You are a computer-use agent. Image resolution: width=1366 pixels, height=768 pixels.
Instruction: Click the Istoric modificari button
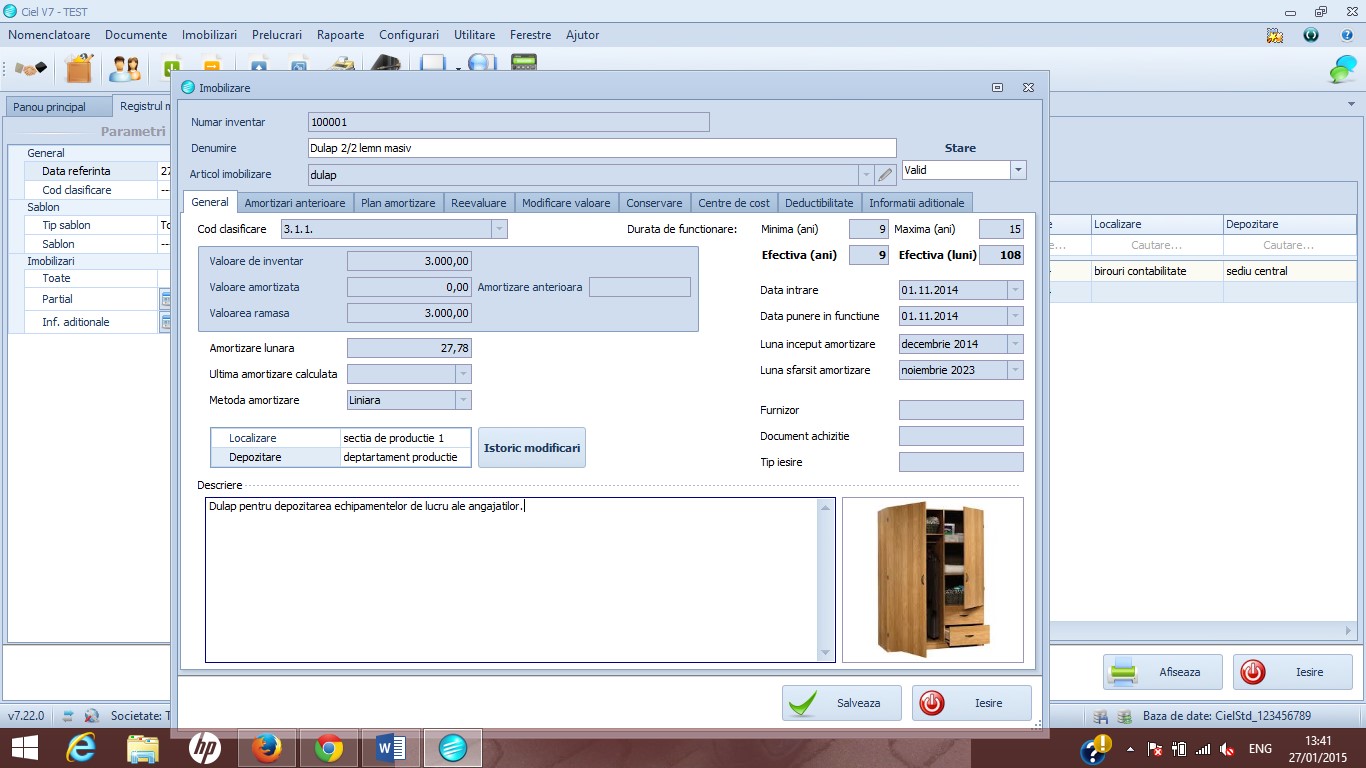click(532, 448)
